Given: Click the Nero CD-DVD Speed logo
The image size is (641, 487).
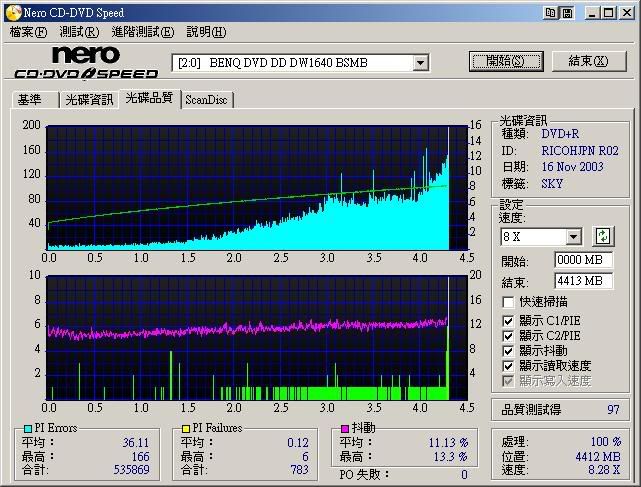Looking at the screenshot, I should (86, 62).
